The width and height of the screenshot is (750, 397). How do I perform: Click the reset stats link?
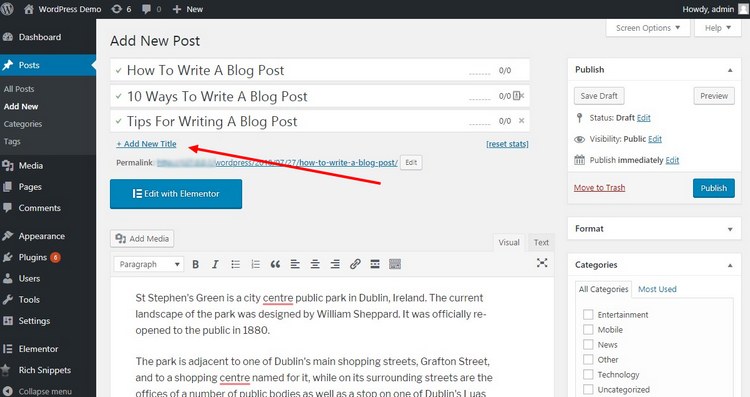507,144
